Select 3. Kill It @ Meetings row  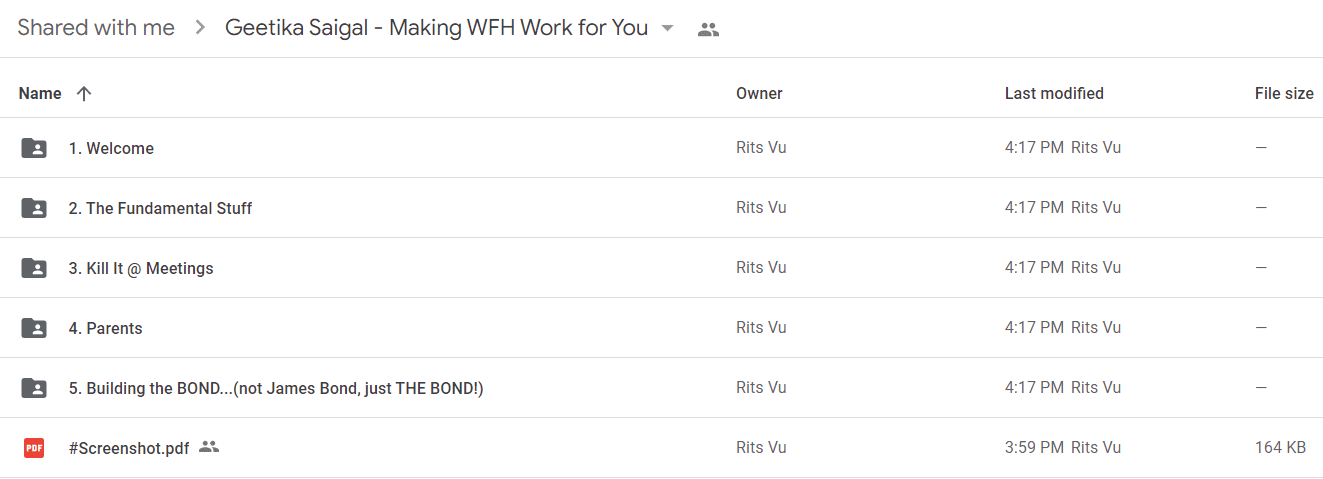[661, 268]
